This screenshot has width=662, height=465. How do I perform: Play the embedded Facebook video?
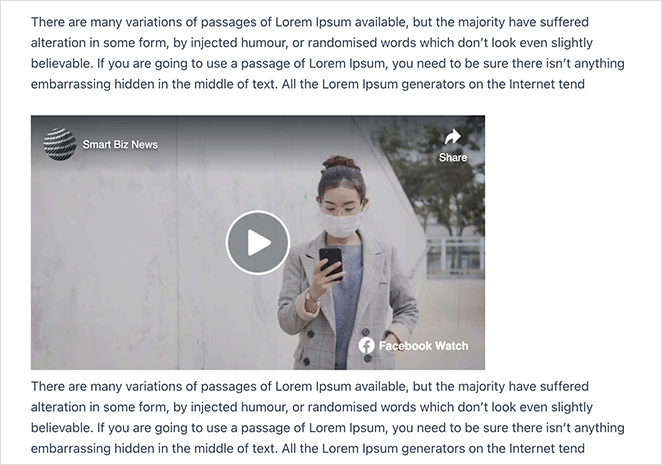[x=258, y=242]
